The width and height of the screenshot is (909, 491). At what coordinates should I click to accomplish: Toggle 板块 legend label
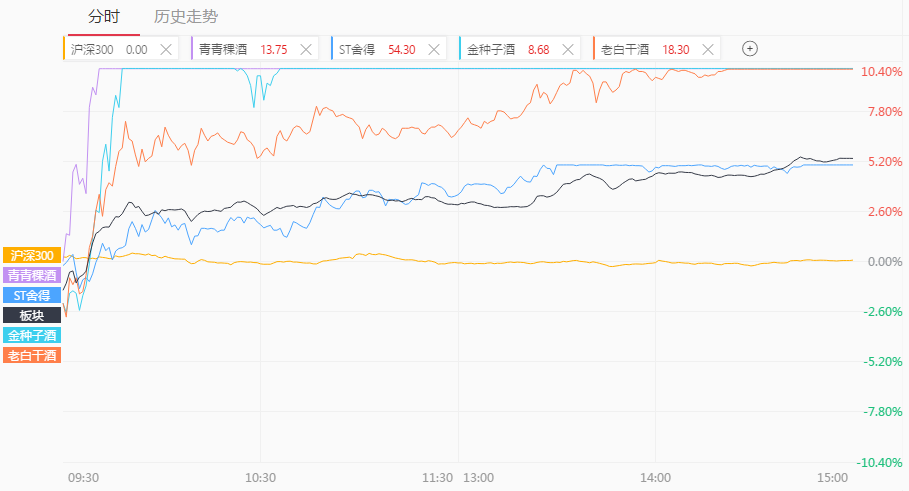32,315
